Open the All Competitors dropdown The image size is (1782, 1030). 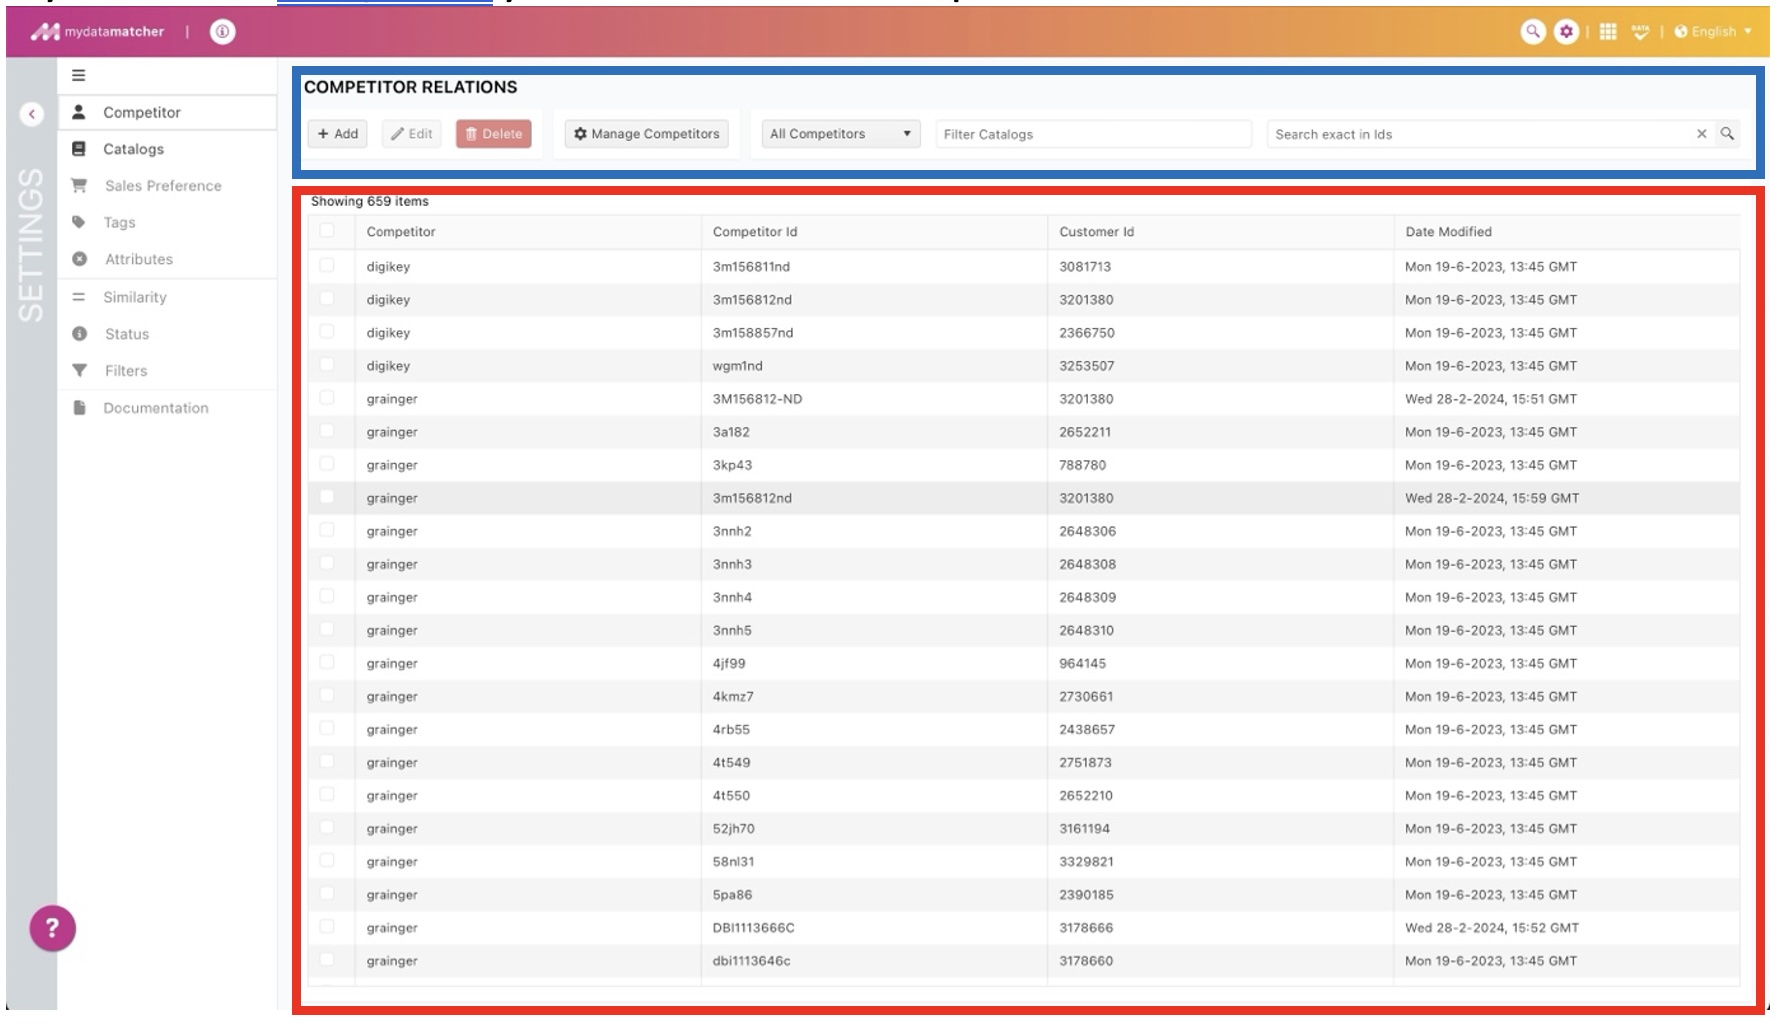(x=840, y=134)
